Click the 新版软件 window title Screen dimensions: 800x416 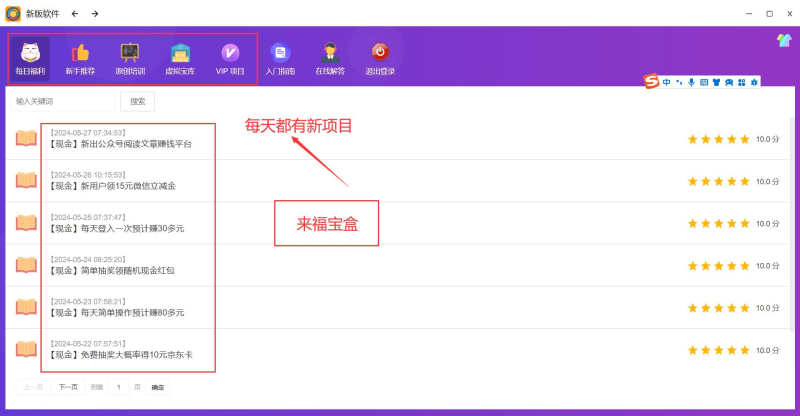click(42, 14)
